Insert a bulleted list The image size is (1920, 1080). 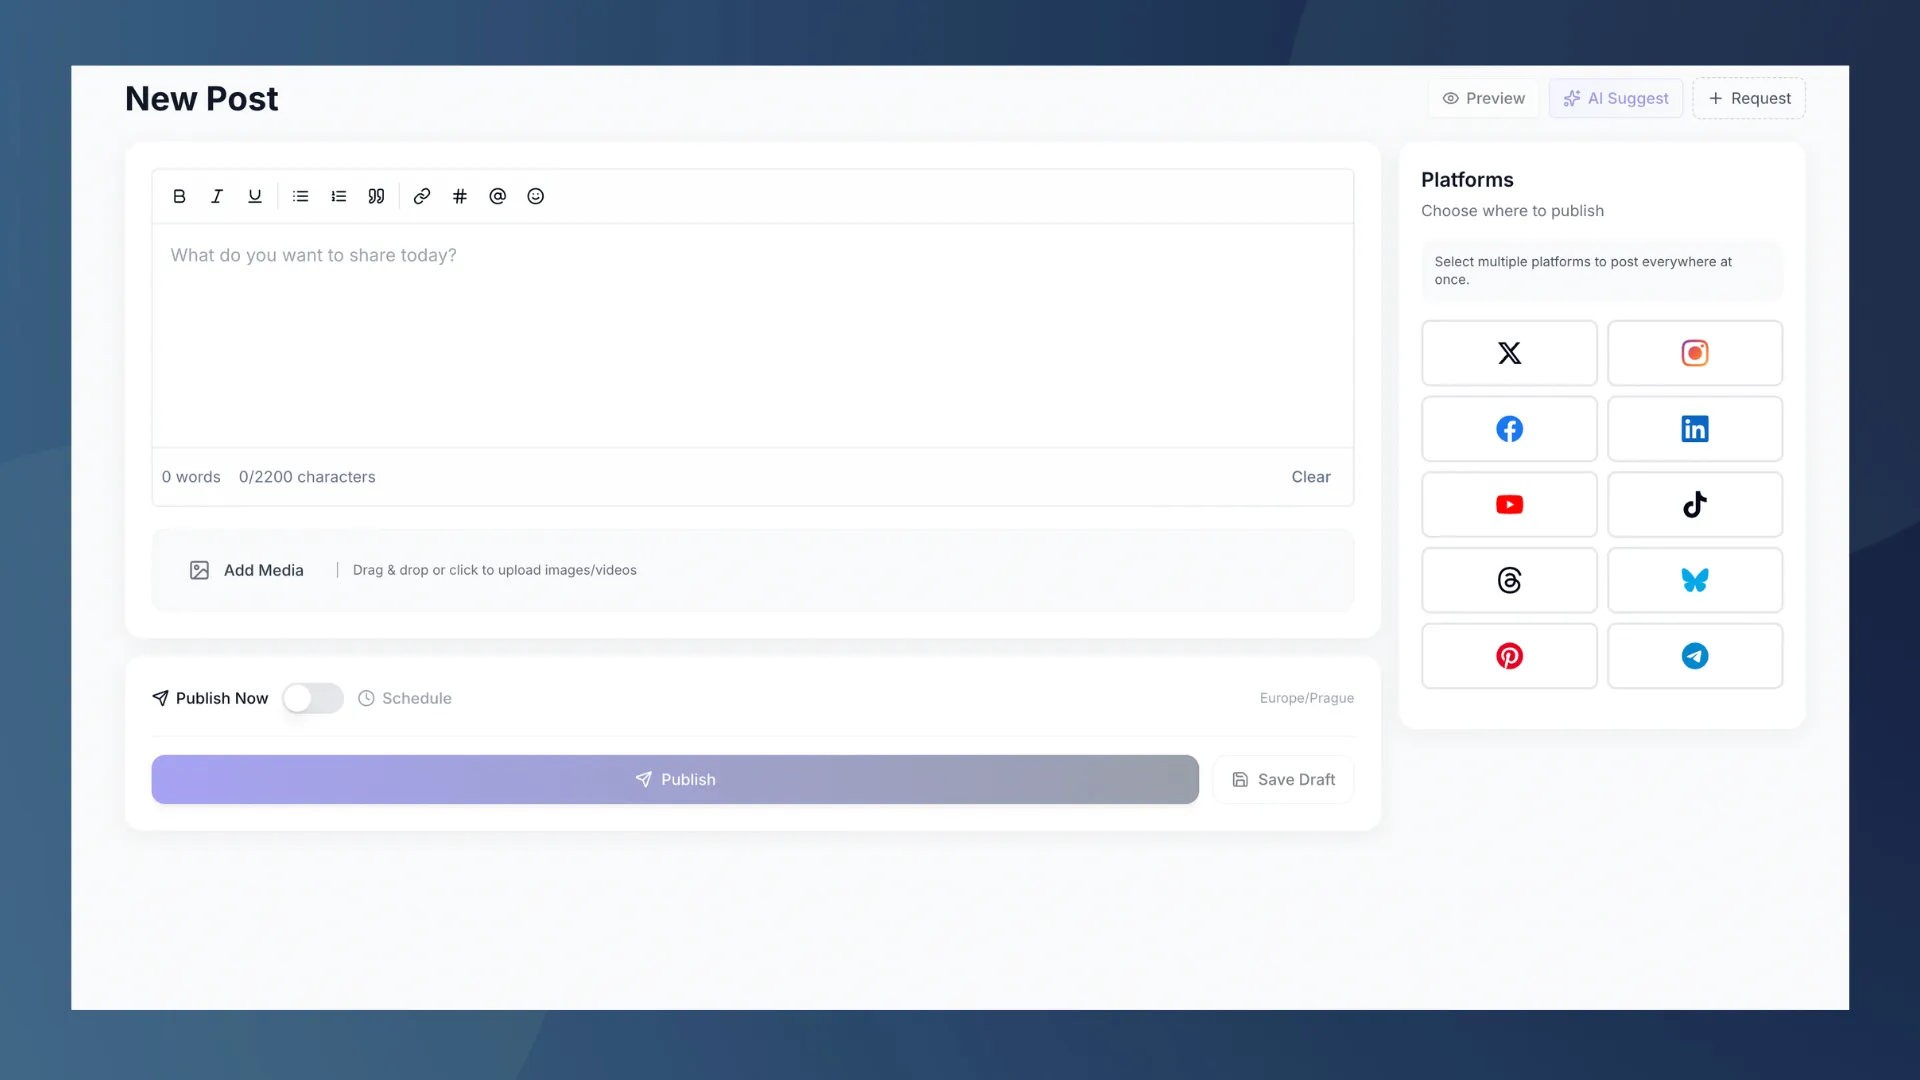(301, 196)
